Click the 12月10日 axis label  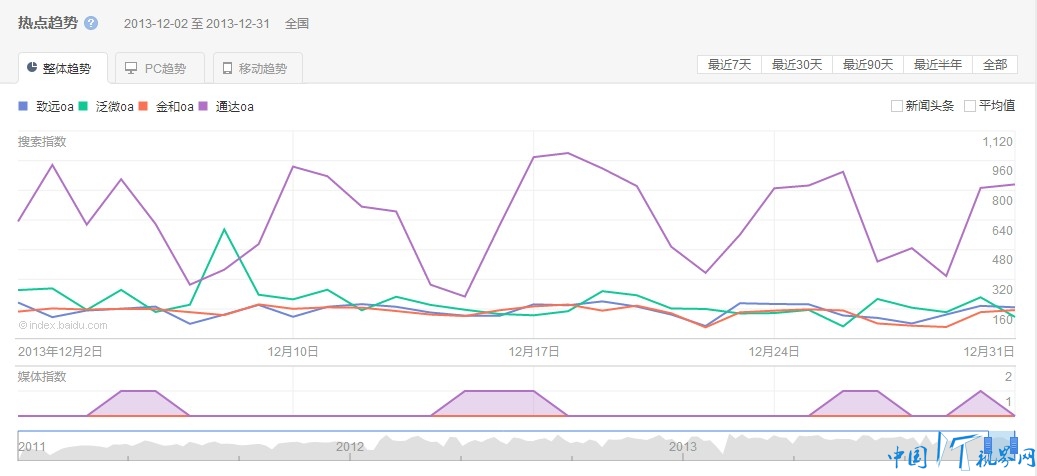292,351
